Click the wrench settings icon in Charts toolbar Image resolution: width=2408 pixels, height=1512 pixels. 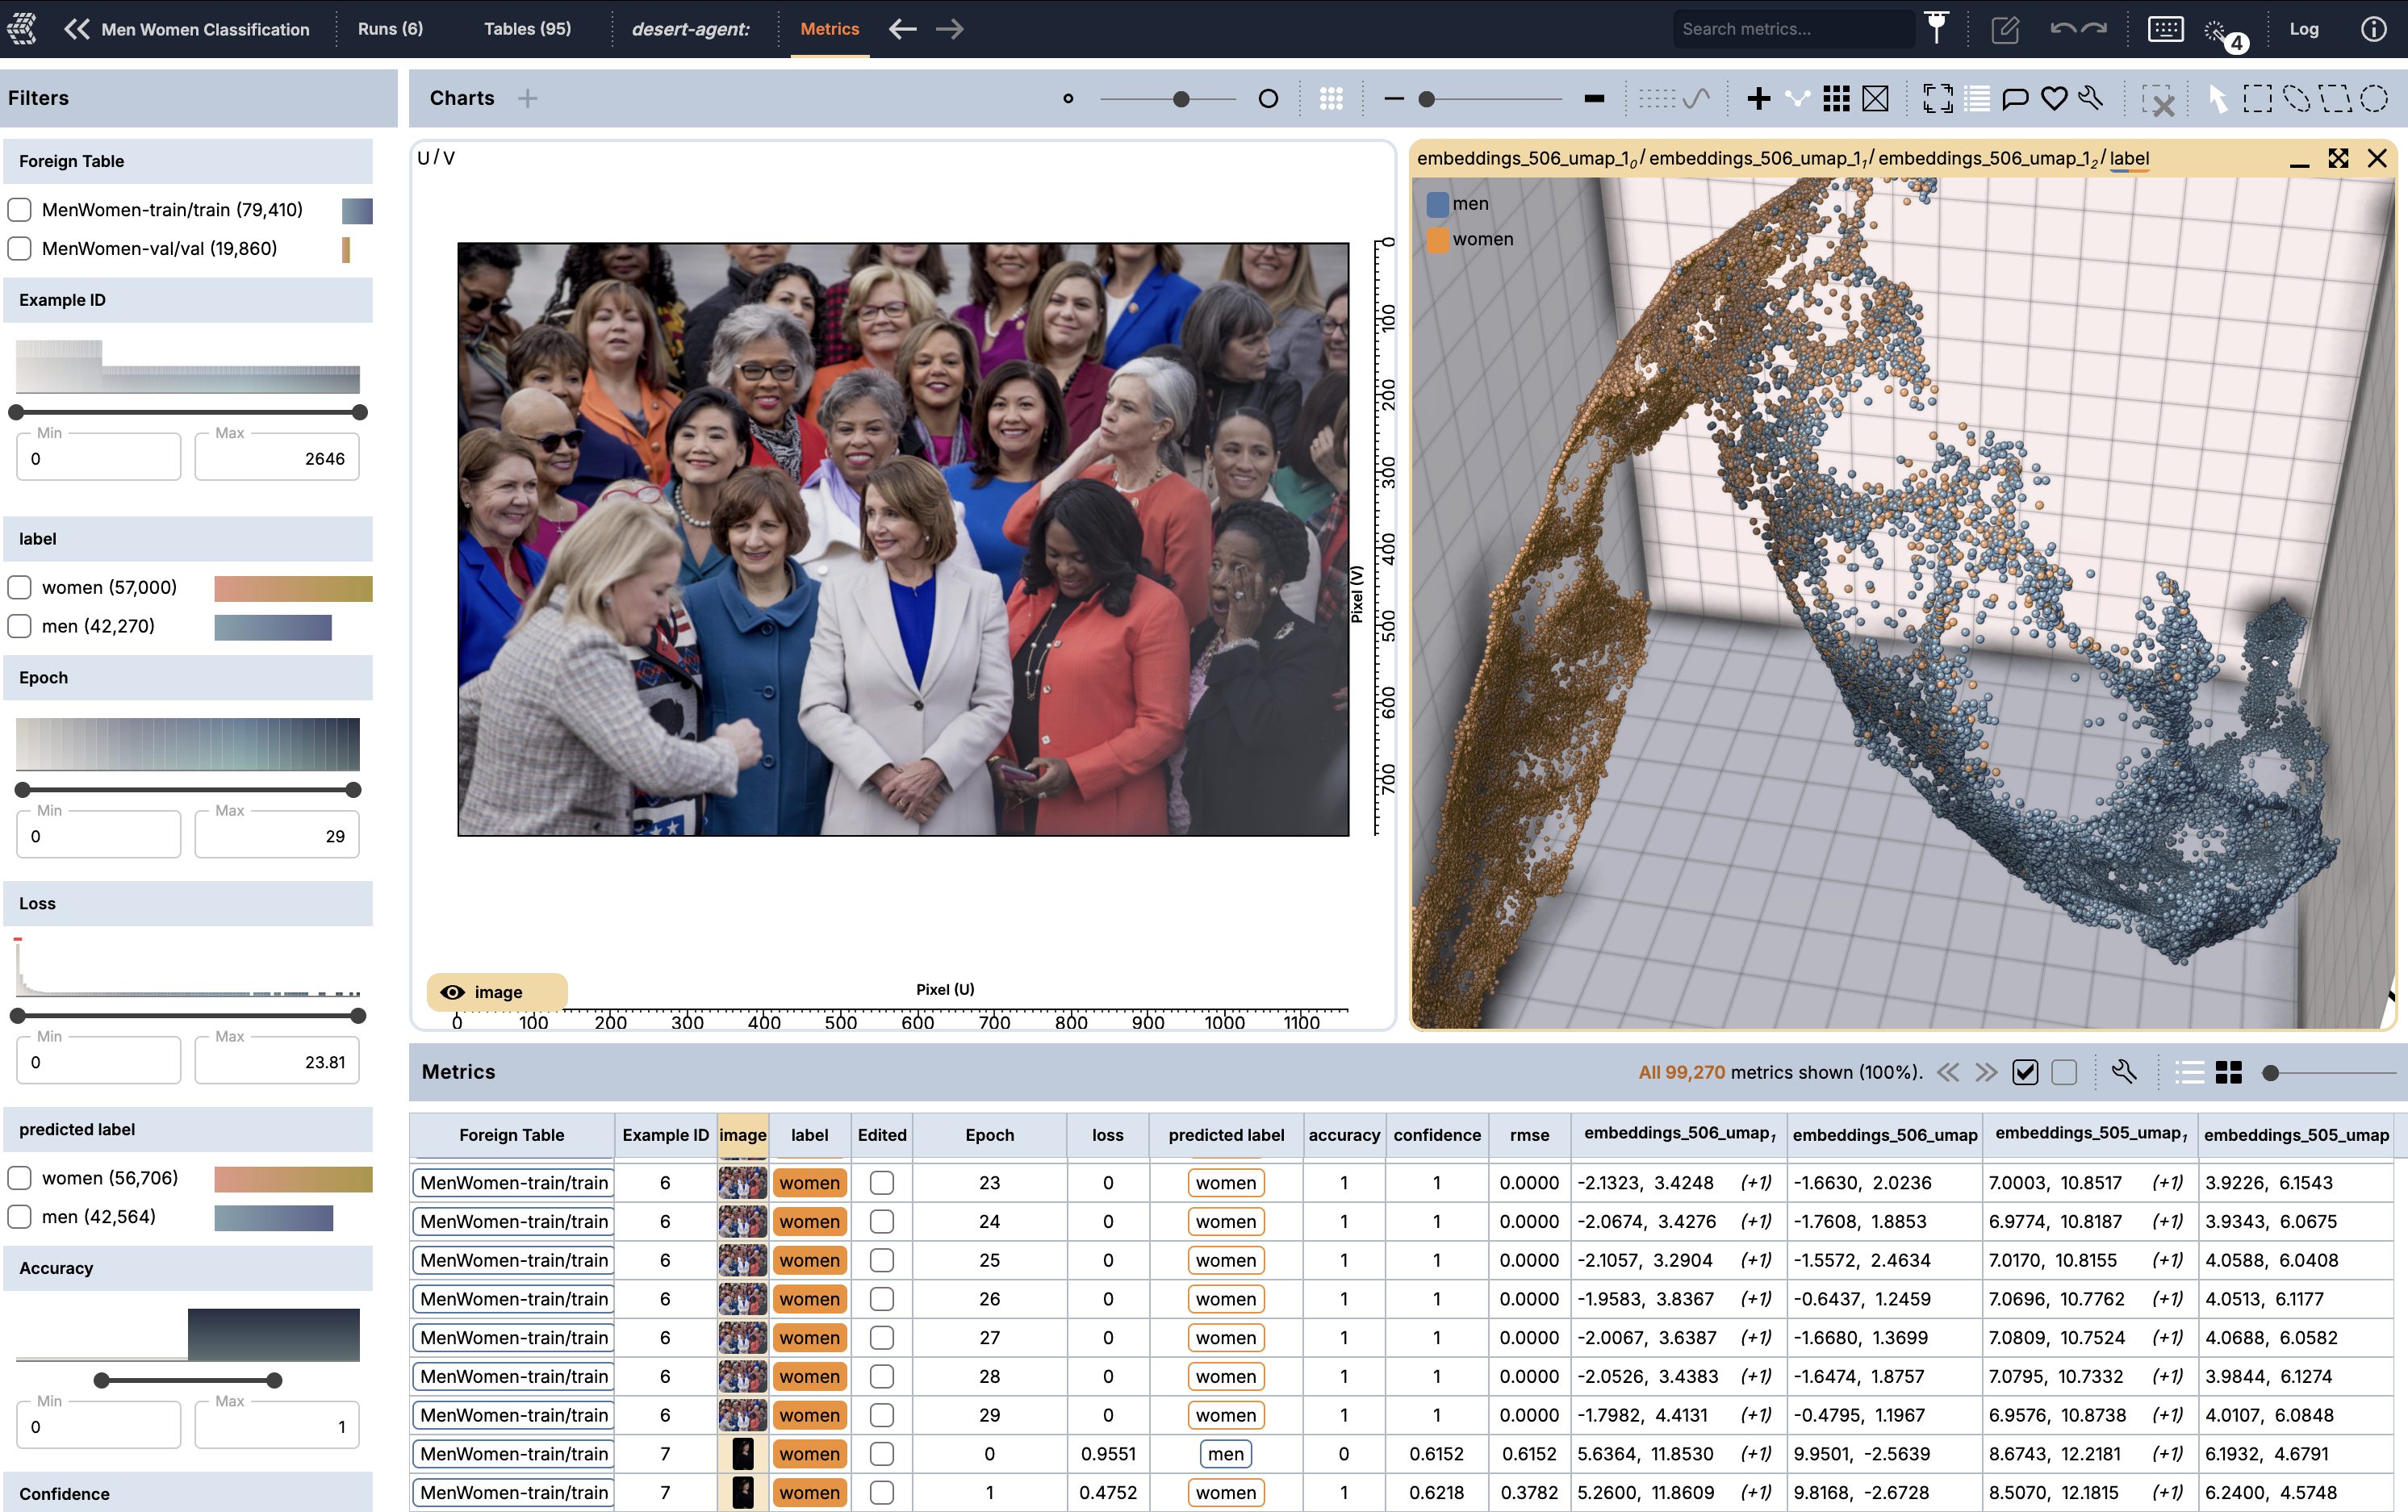pos(2091,98)
